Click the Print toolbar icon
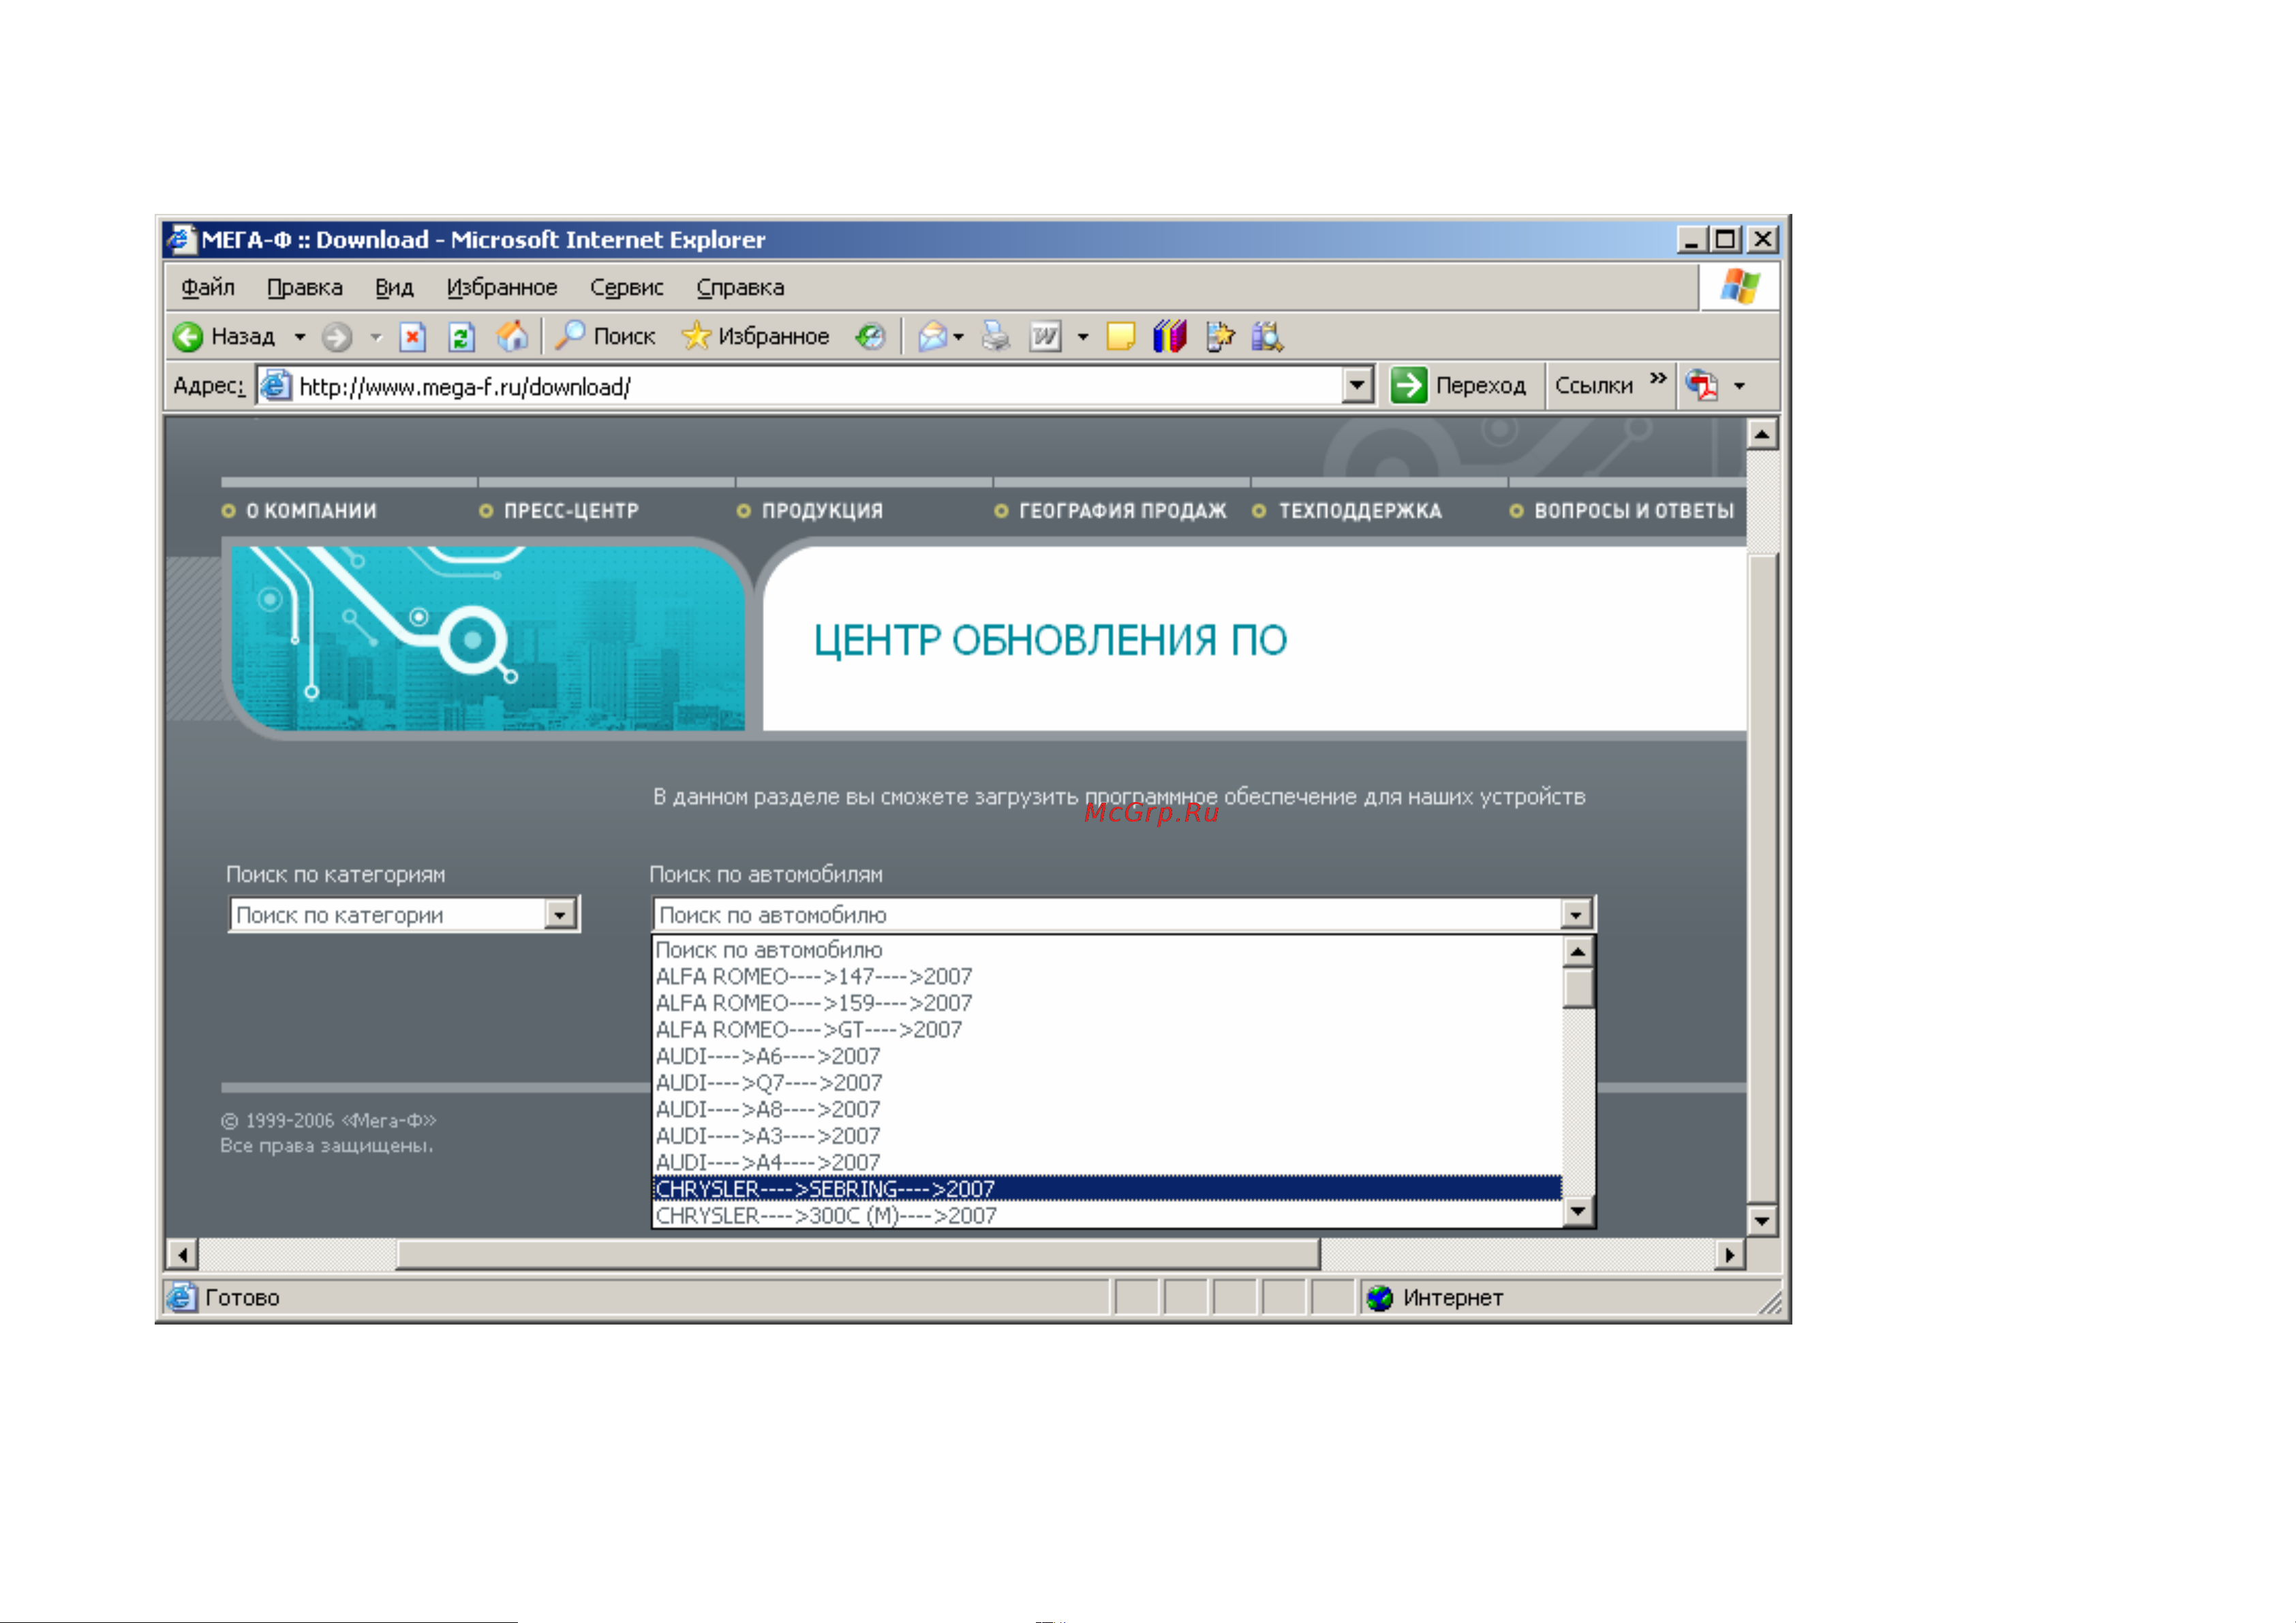The image size is (2296, 1623). tap(995, 337)
